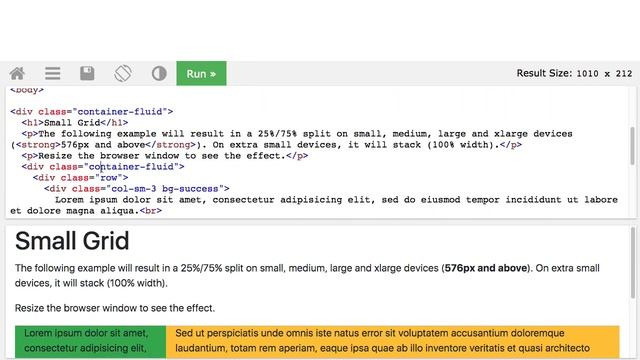Viewport: 640px width, 360px height.
Task: Toggle dark mode contrast icon
Action: tap(159, 73)
